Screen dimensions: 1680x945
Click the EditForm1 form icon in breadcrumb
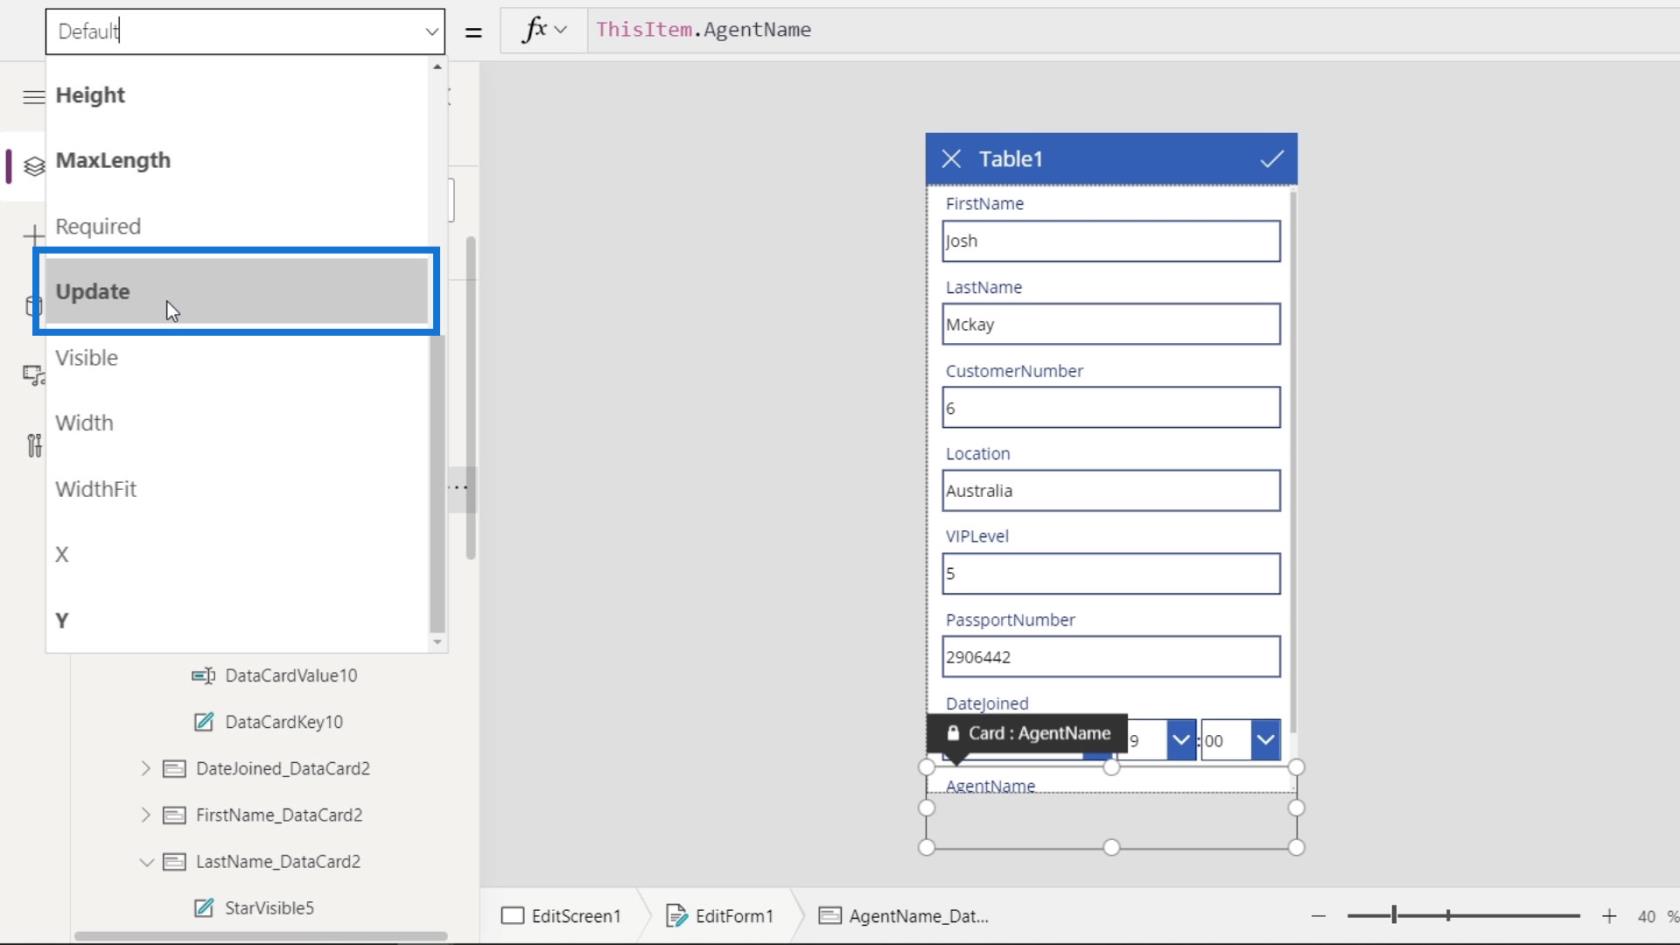pyautogui.click(x=676, y=916)
